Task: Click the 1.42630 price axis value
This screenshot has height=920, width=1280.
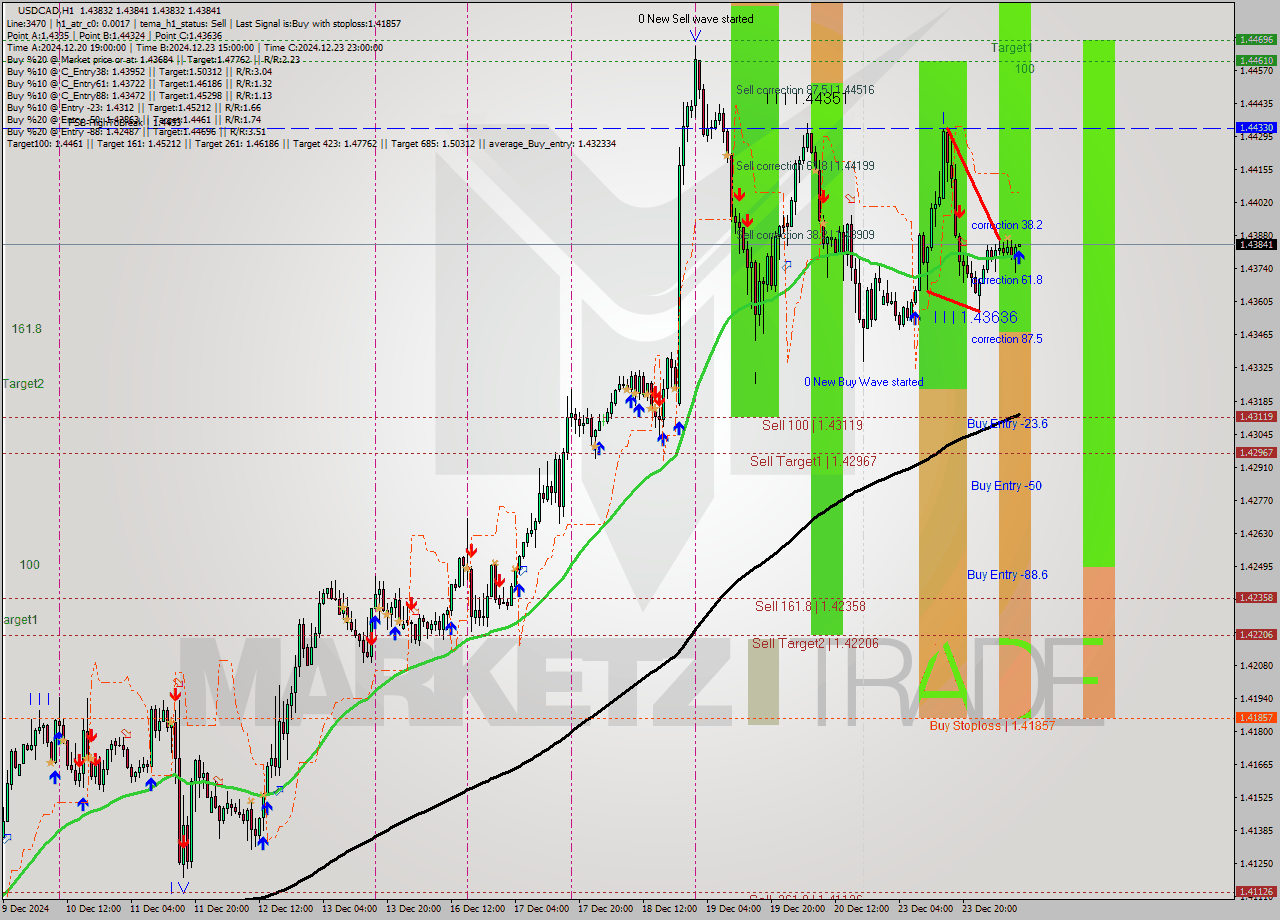Action: 1256,533
